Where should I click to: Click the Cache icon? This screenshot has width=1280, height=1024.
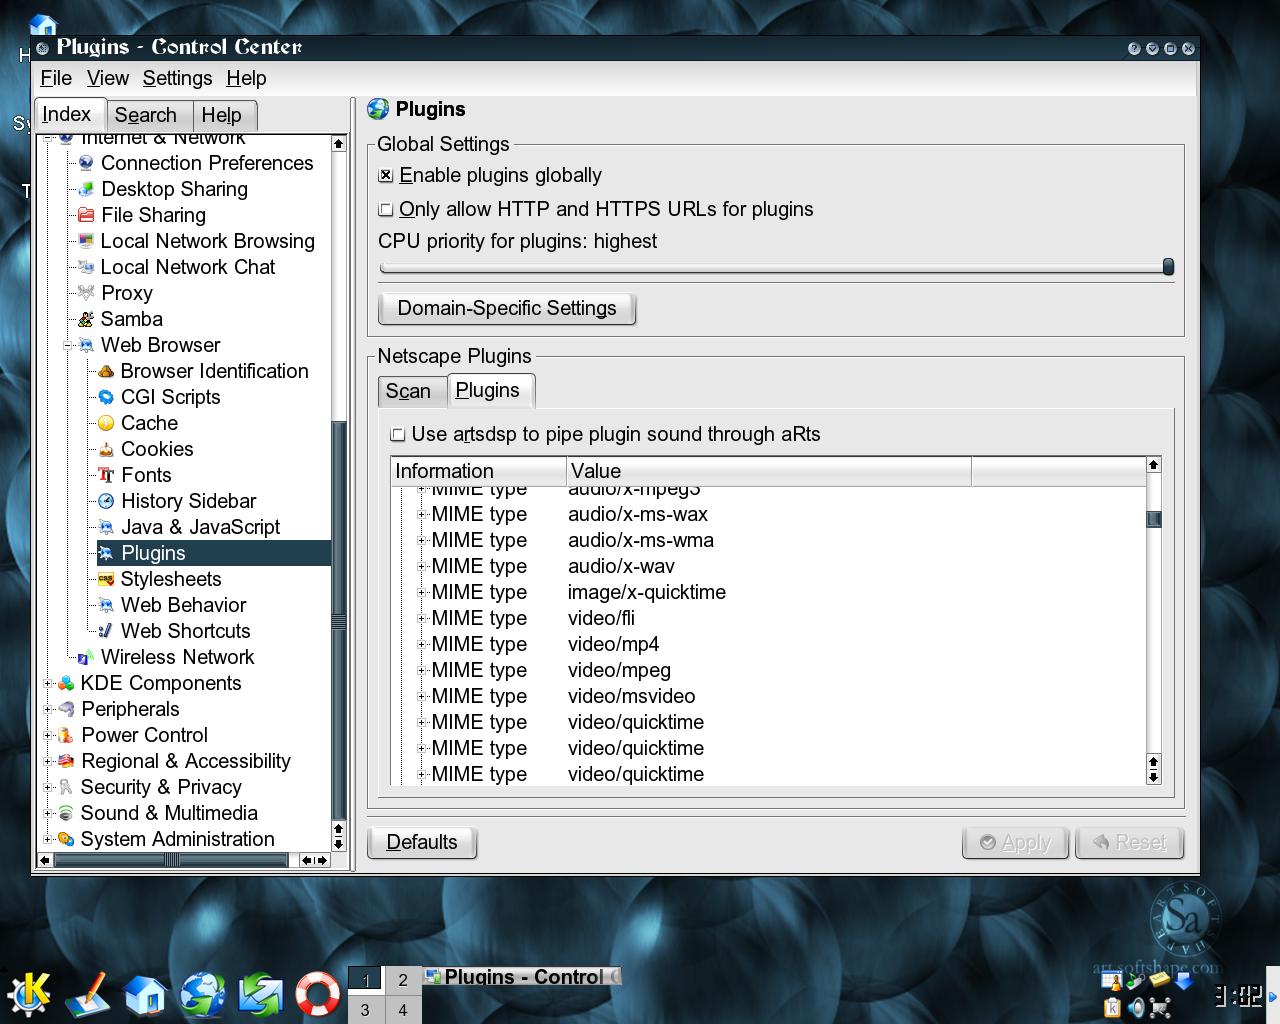pyautogui.click(x=106, y=423)
